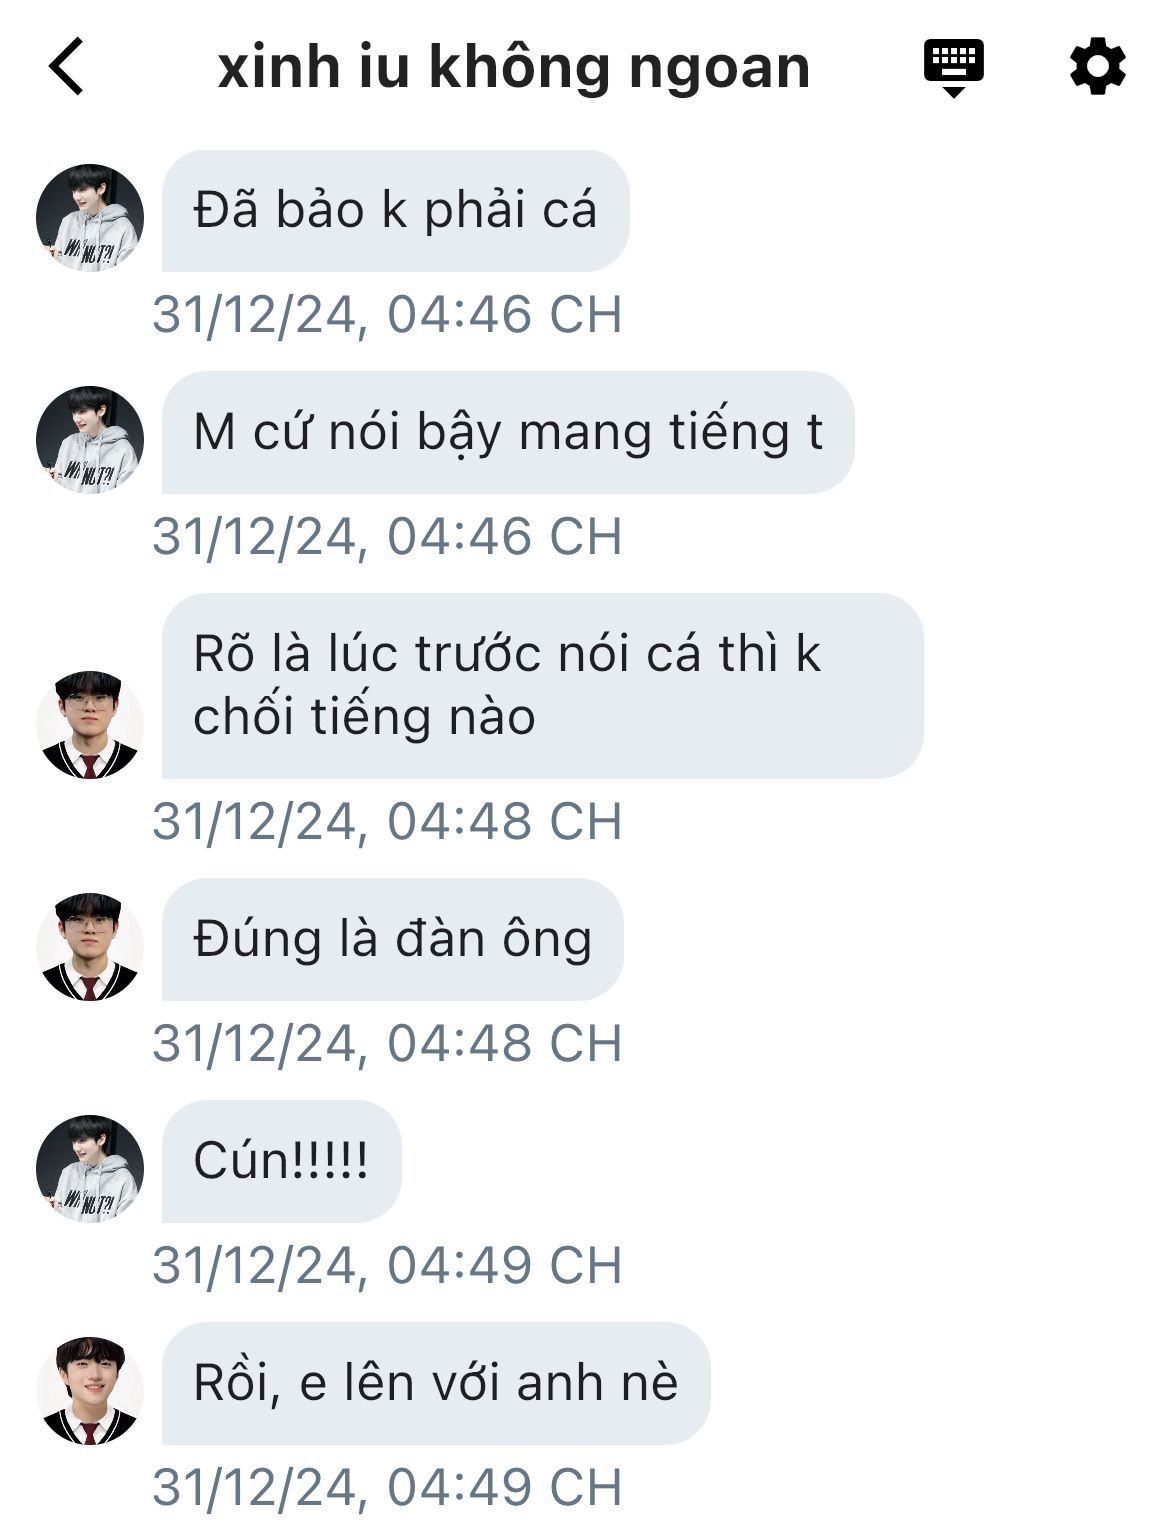Select the "Đúng là đàn ông" bubble
Image resolution: width=1170 pixels, height=1532 pixels.
pos(393,940)
